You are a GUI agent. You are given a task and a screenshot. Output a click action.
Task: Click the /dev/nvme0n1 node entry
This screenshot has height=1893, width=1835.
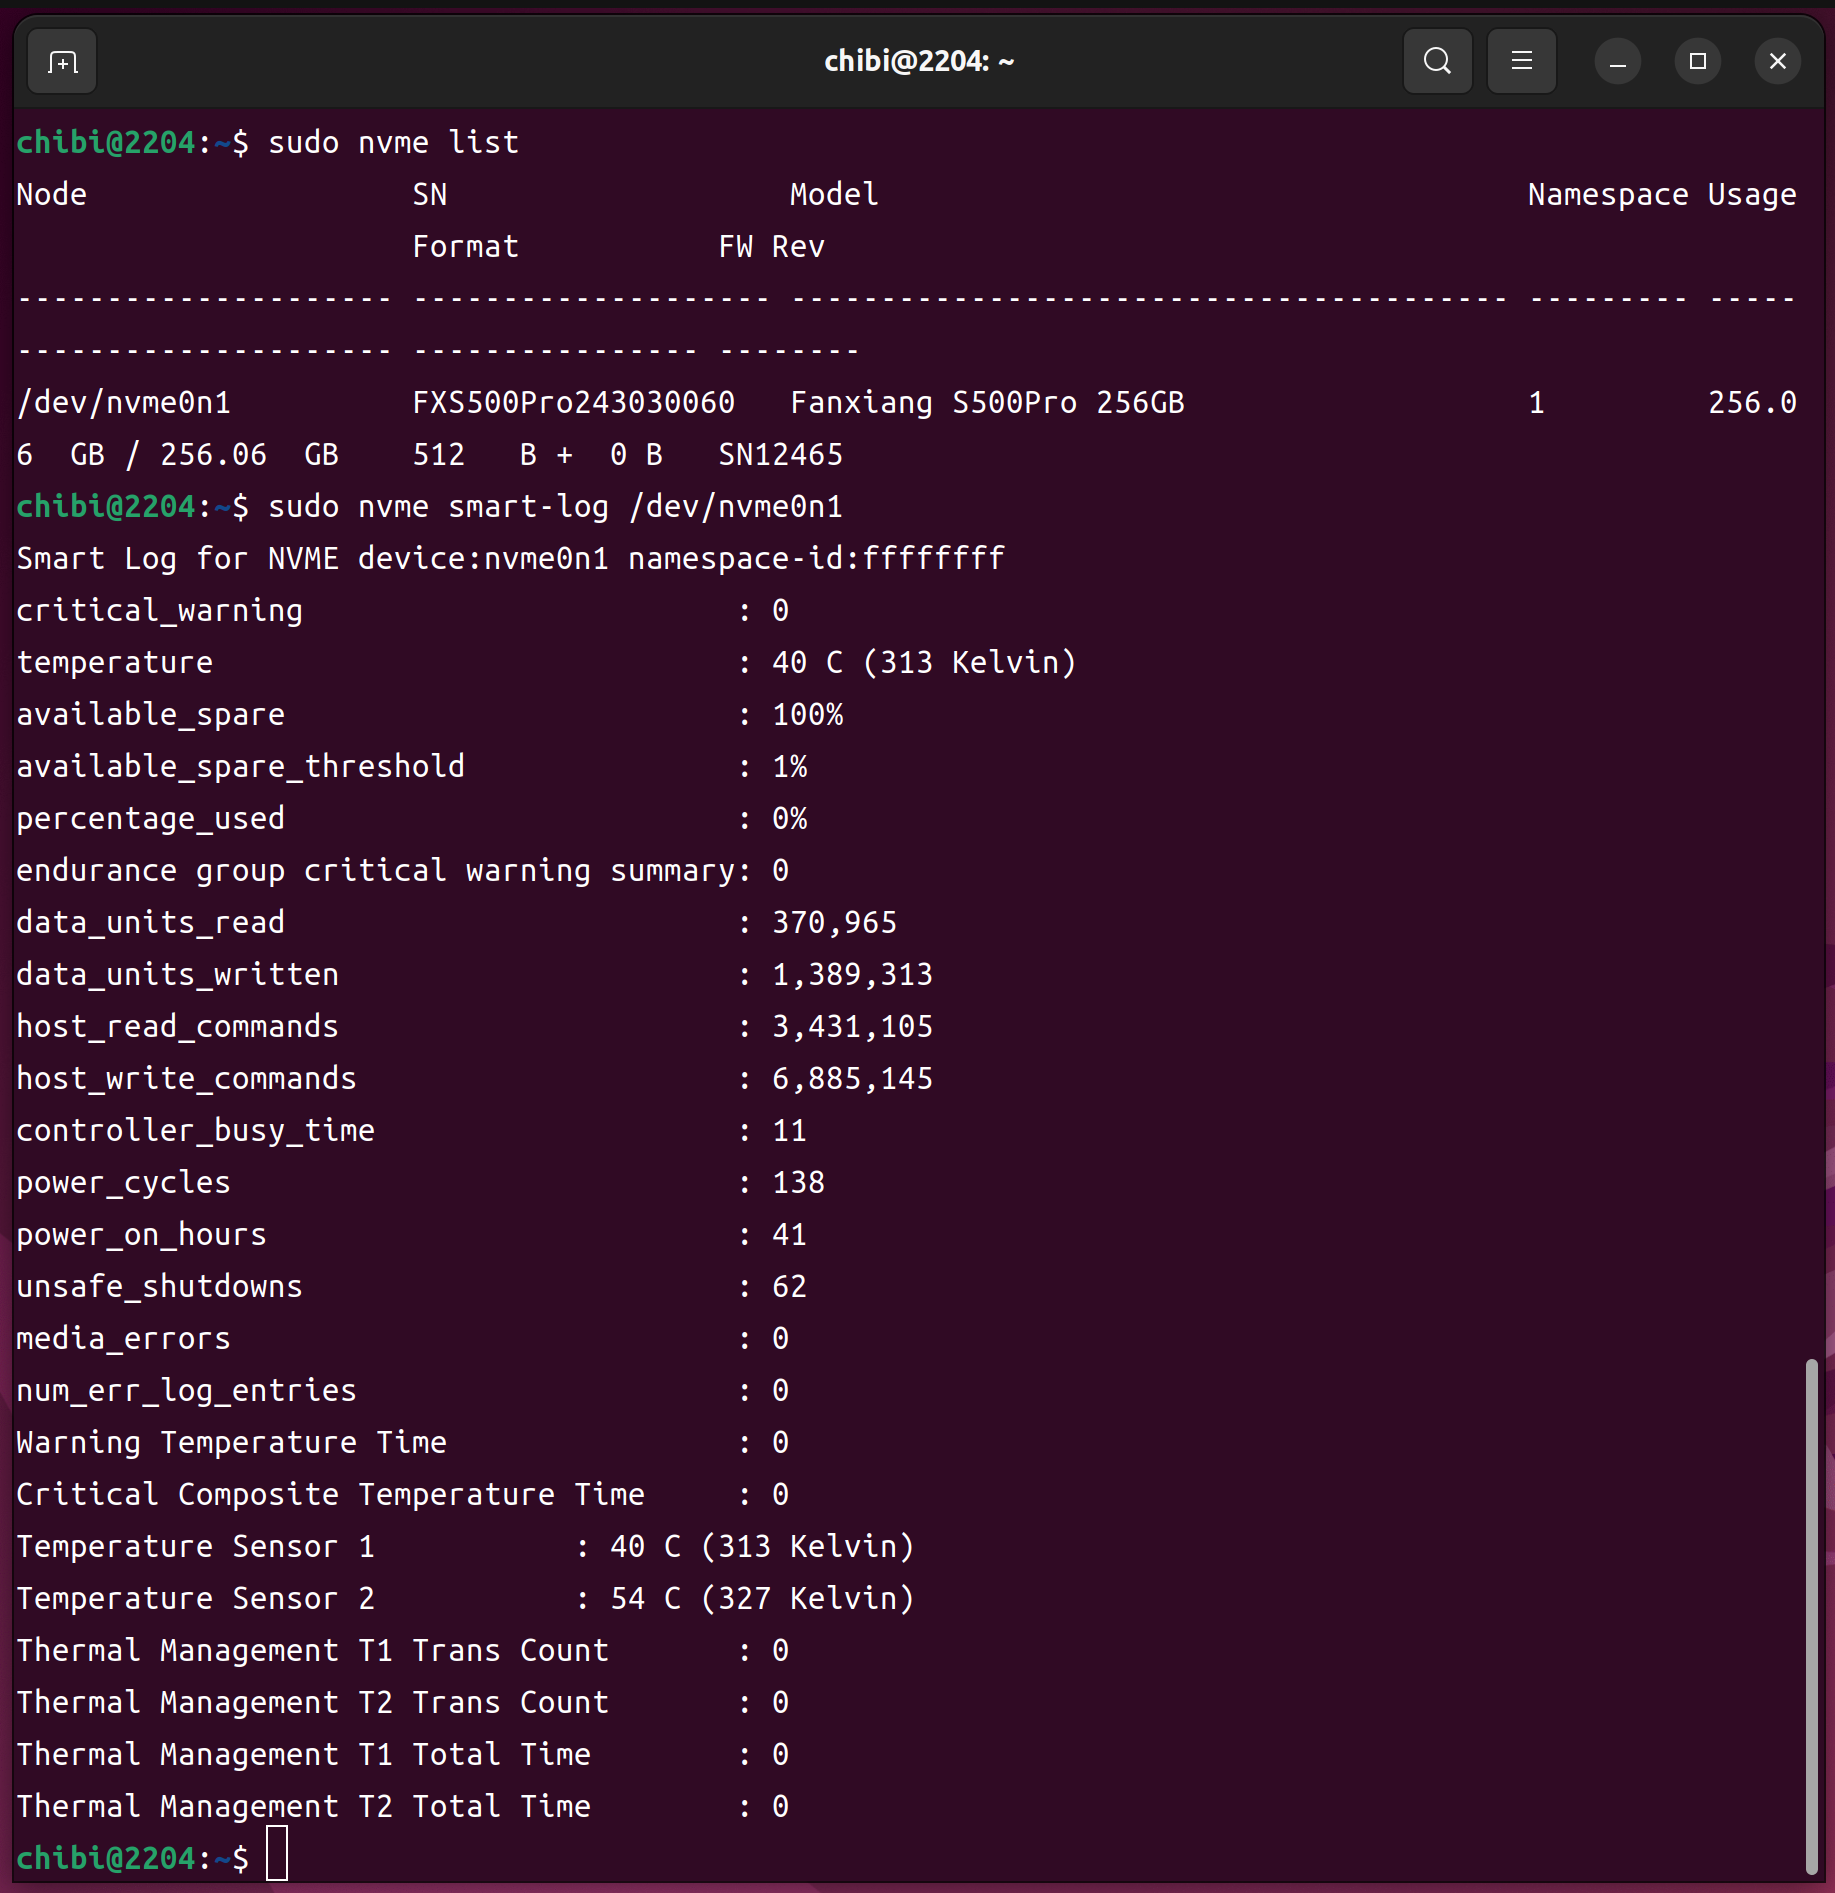click(124, 403)
